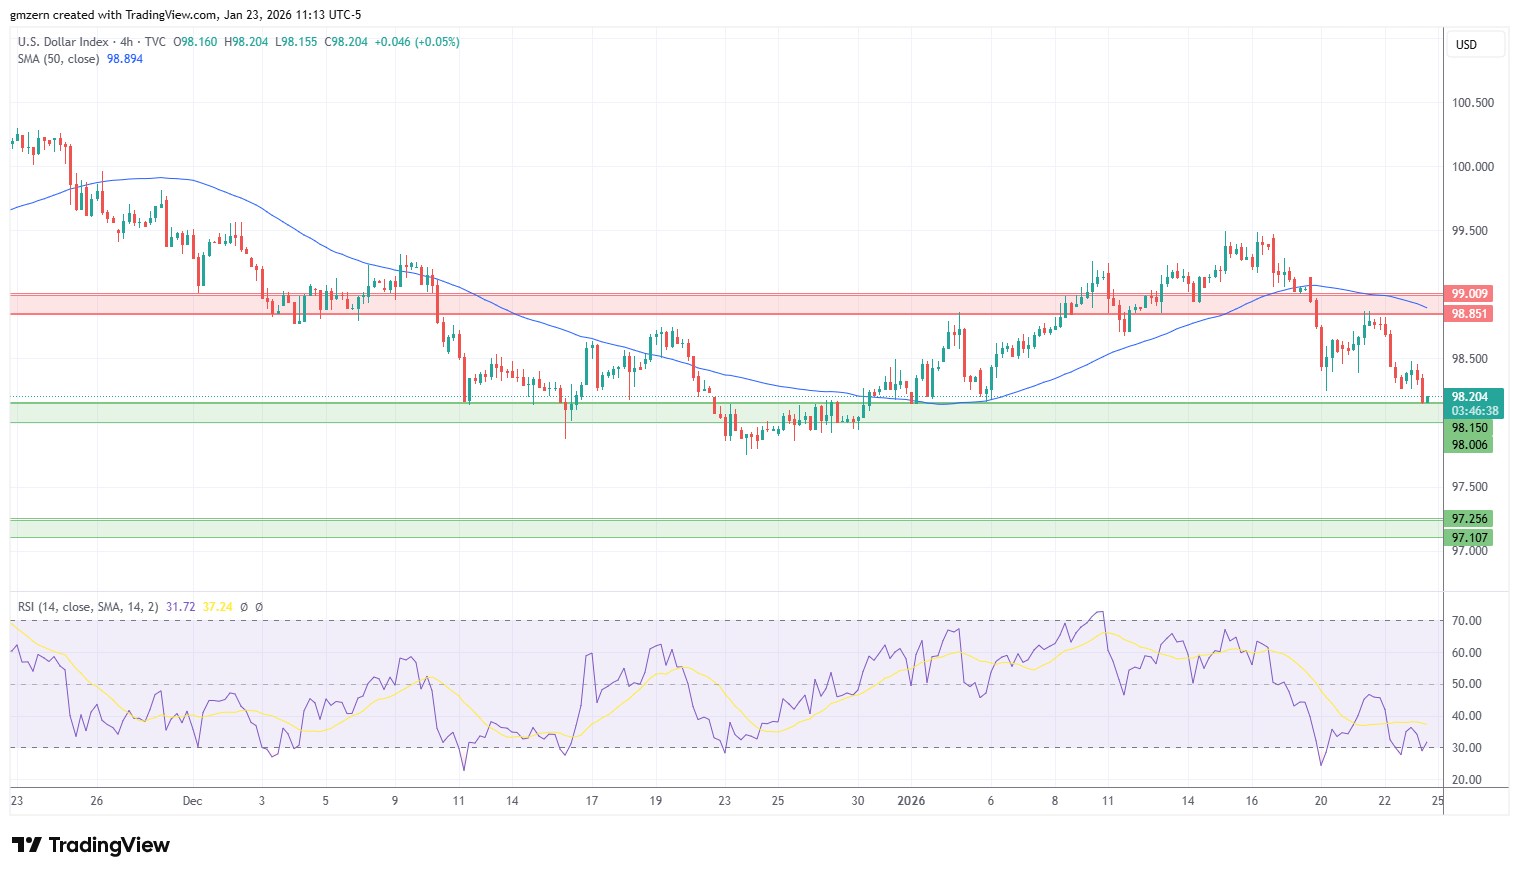Screen dimensions: 1519x875
Task: Click the TVC exchange label
Action: pyautogui.click(x=155, y=42)
